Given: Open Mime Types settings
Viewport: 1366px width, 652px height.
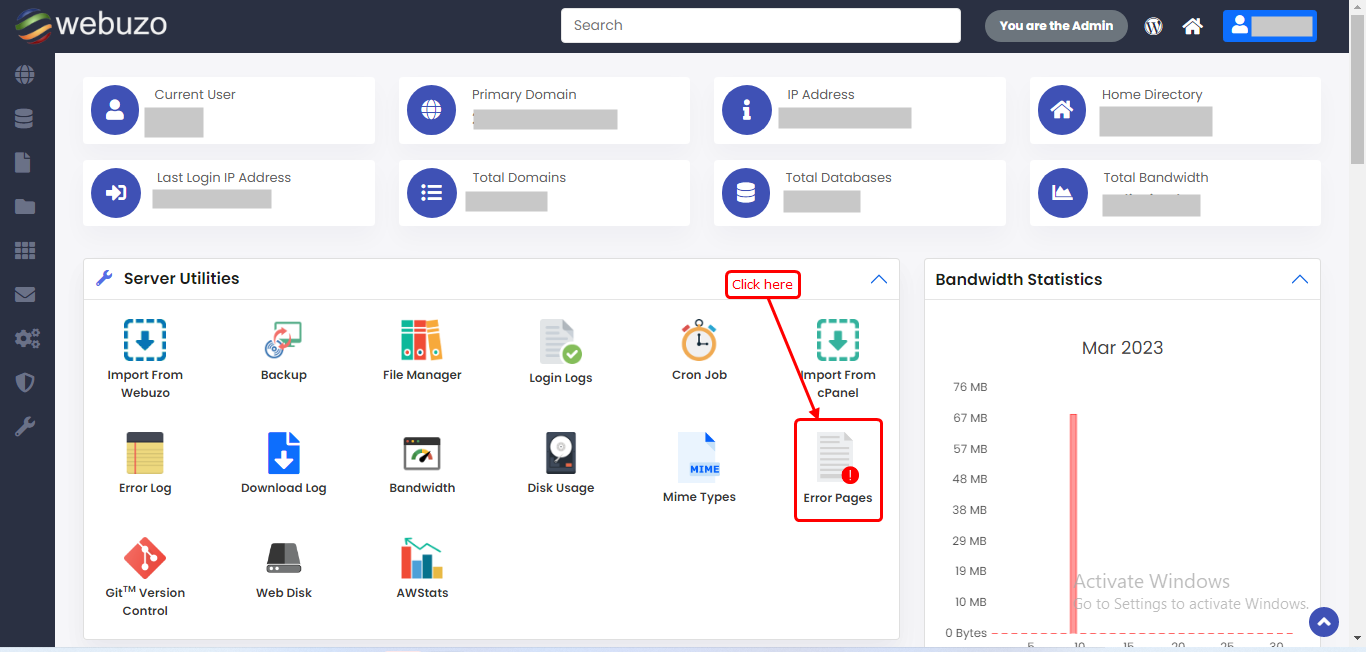Looking at the screenshot, I should point(699,467).
